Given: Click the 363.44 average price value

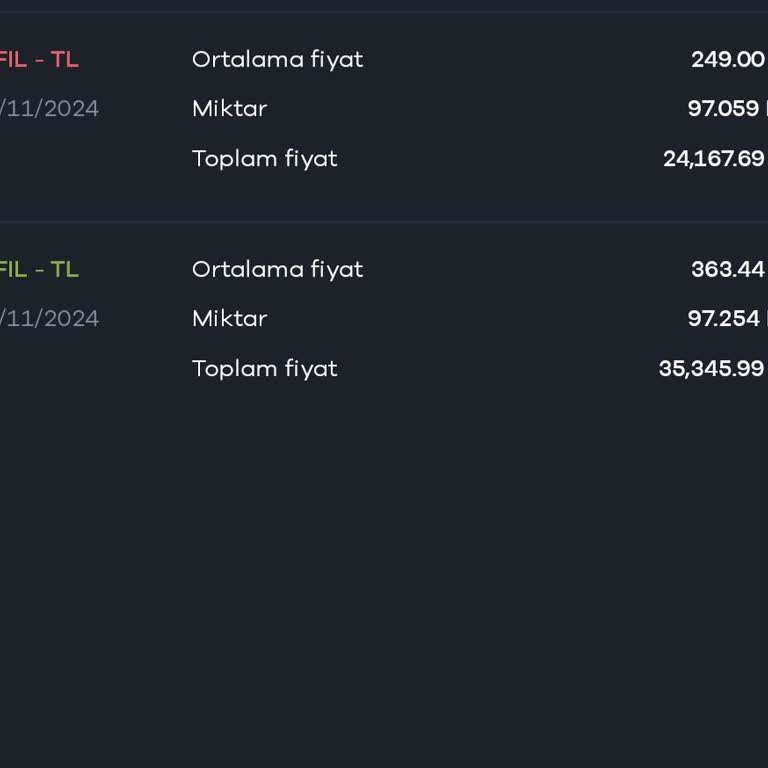Looking at the screenshot, I should (x=727, y=270).
